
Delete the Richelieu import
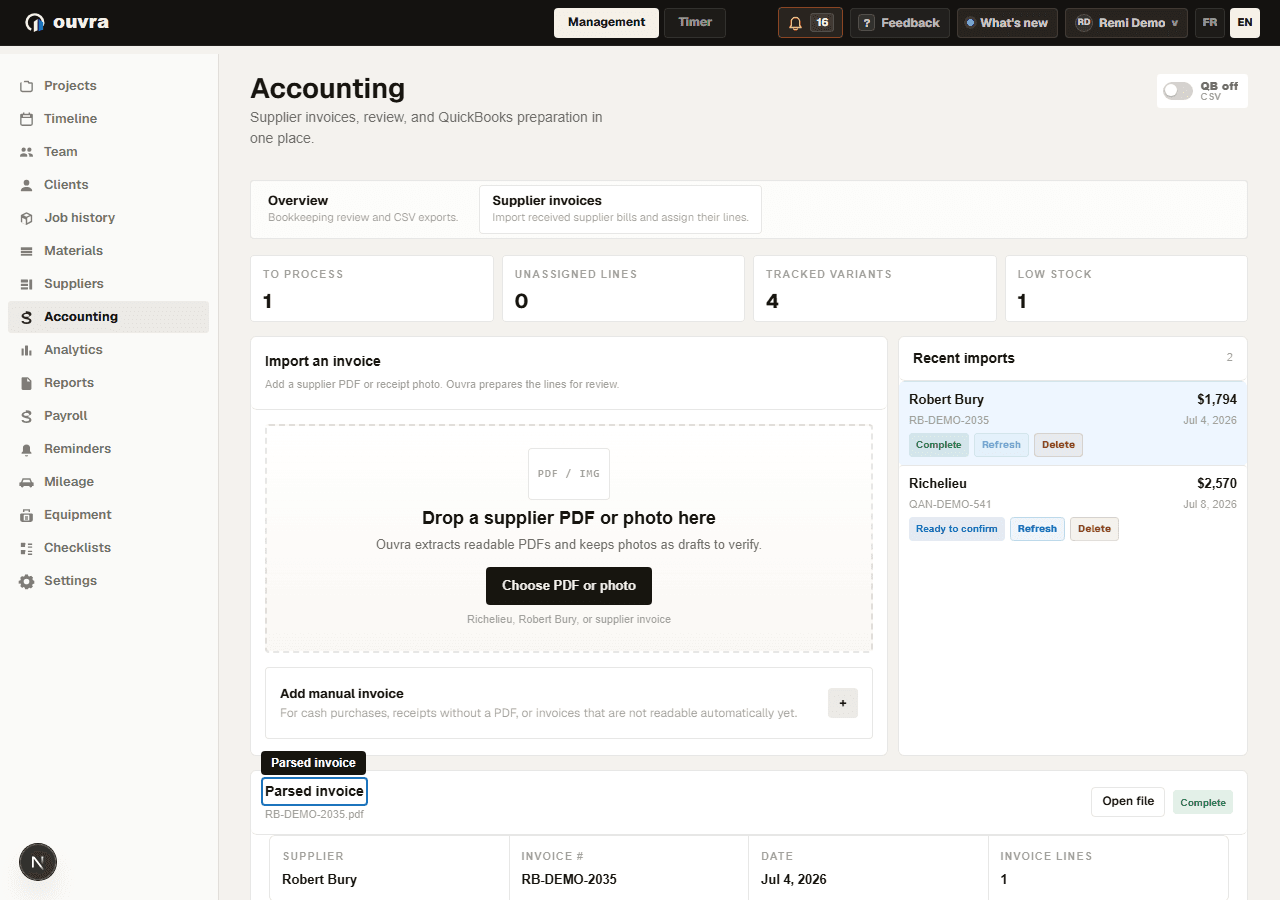point(1094,529)
